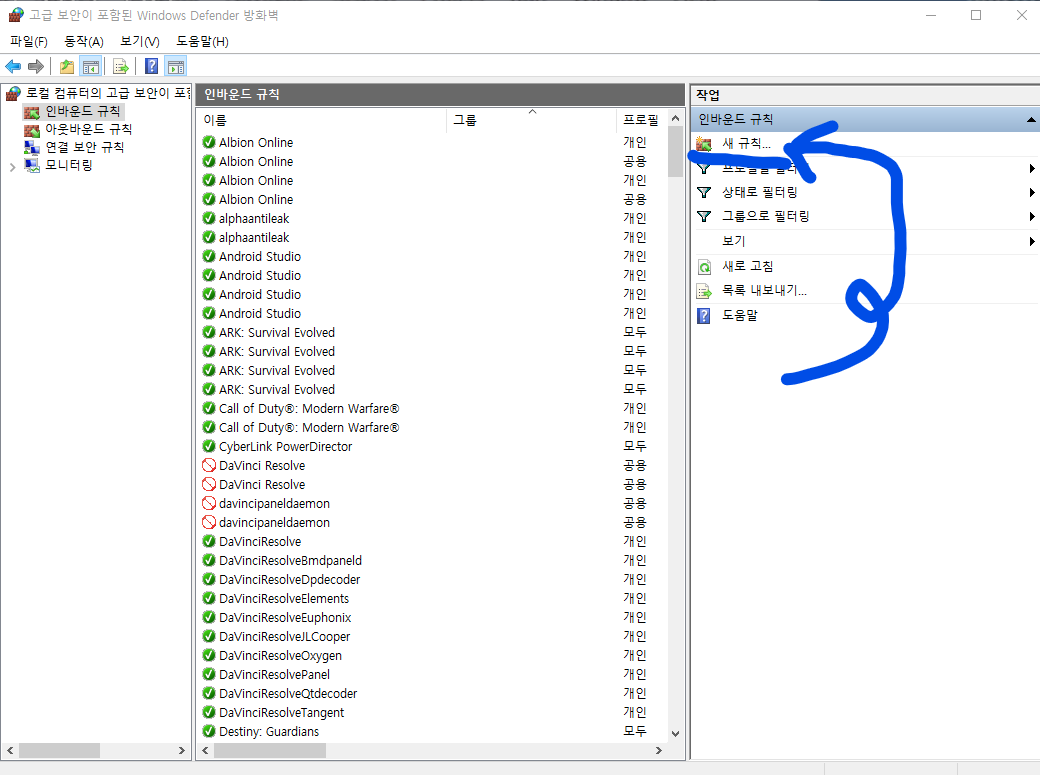Select the DaVinciResolveDpdecoder rule row
Viewport: 1040px width, 775px height.
[432, 579]
